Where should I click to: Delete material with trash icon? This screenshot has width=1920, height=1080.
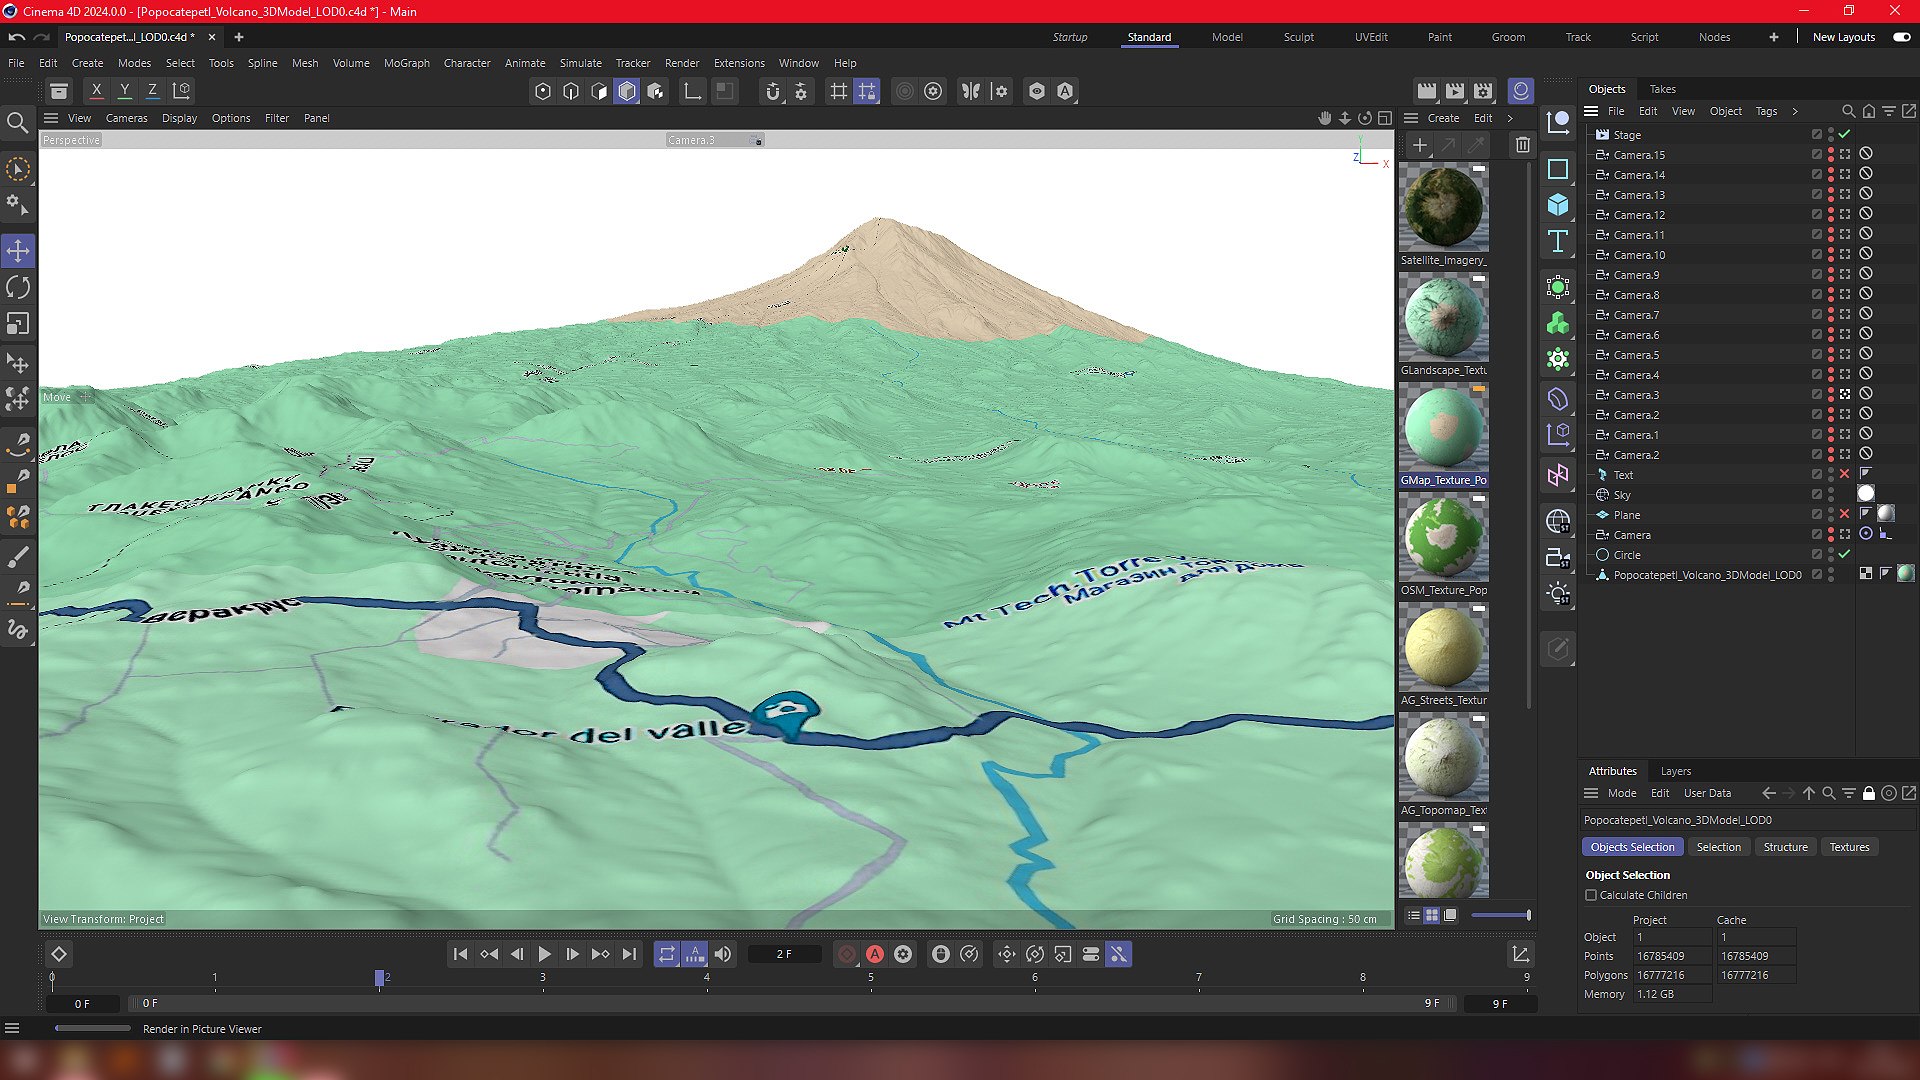point(1522,145)
